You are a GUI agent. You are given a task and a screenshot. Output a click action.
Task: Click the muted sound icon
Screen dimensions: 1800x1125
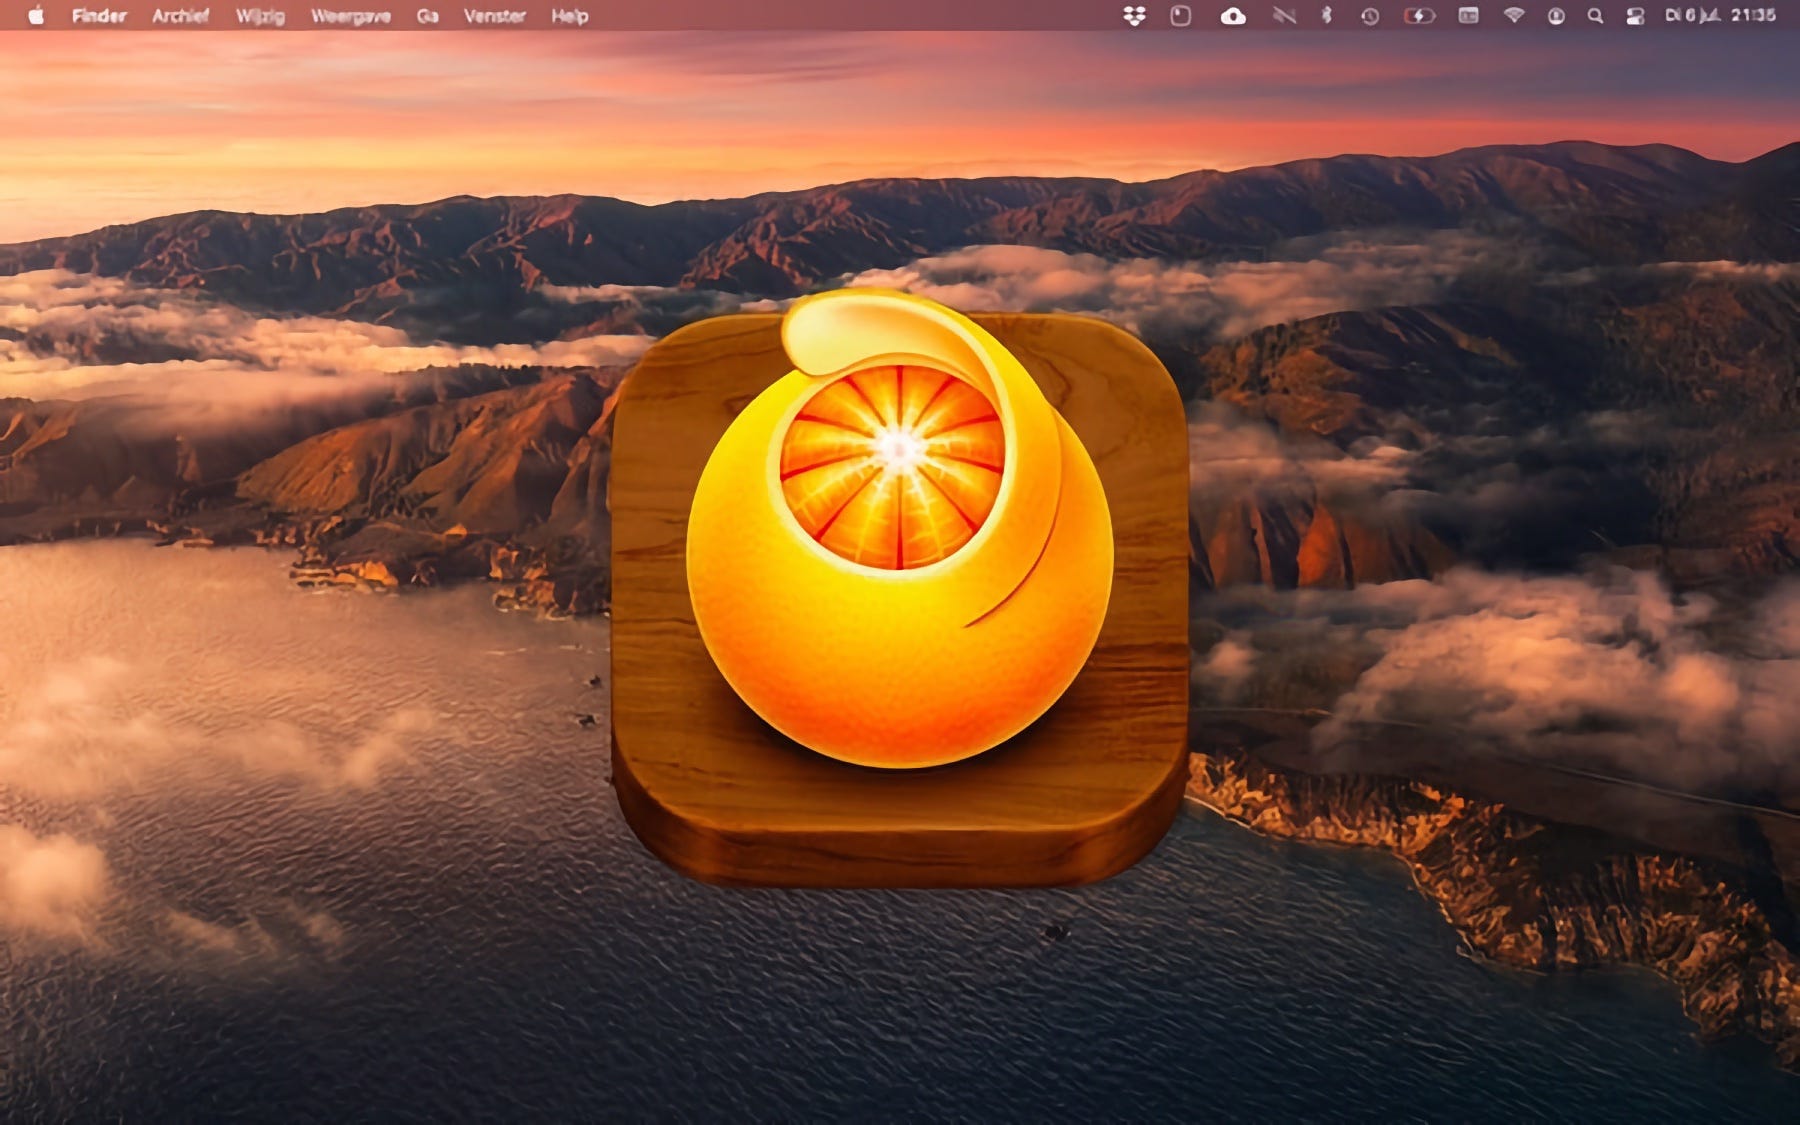(x=1284, y=16)
